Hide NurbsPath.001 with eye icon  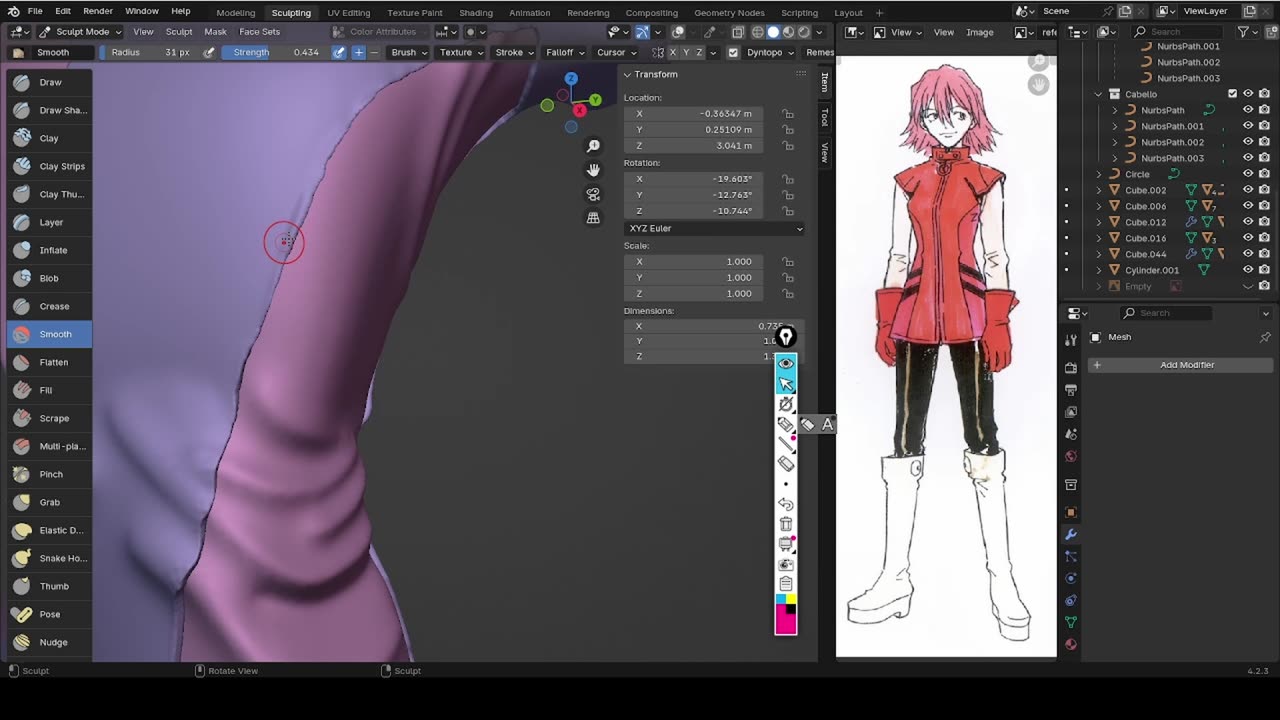coord(1248,126)
